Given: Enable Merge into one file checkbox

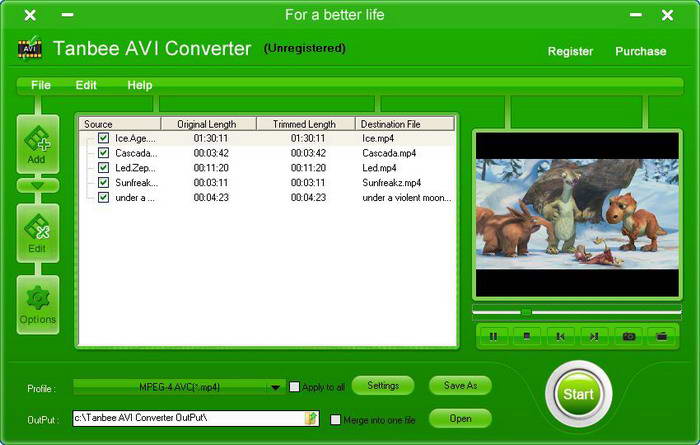Looking at the screenshot, I should tap(335, 420).
